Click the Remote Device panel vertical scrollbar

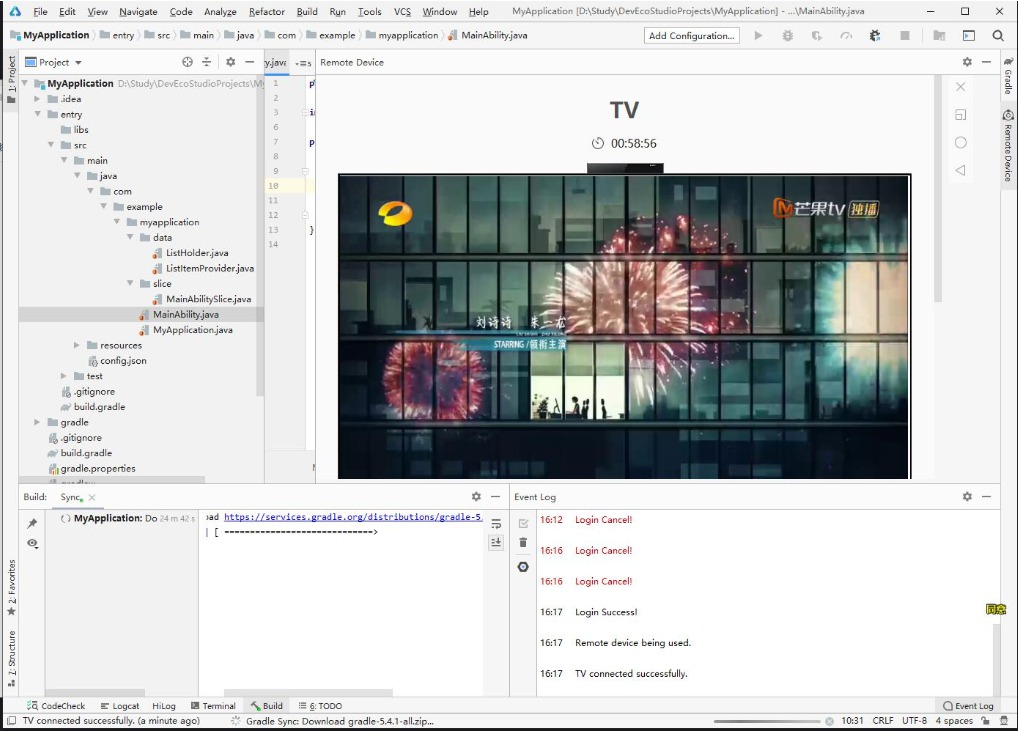click(937, 188)
